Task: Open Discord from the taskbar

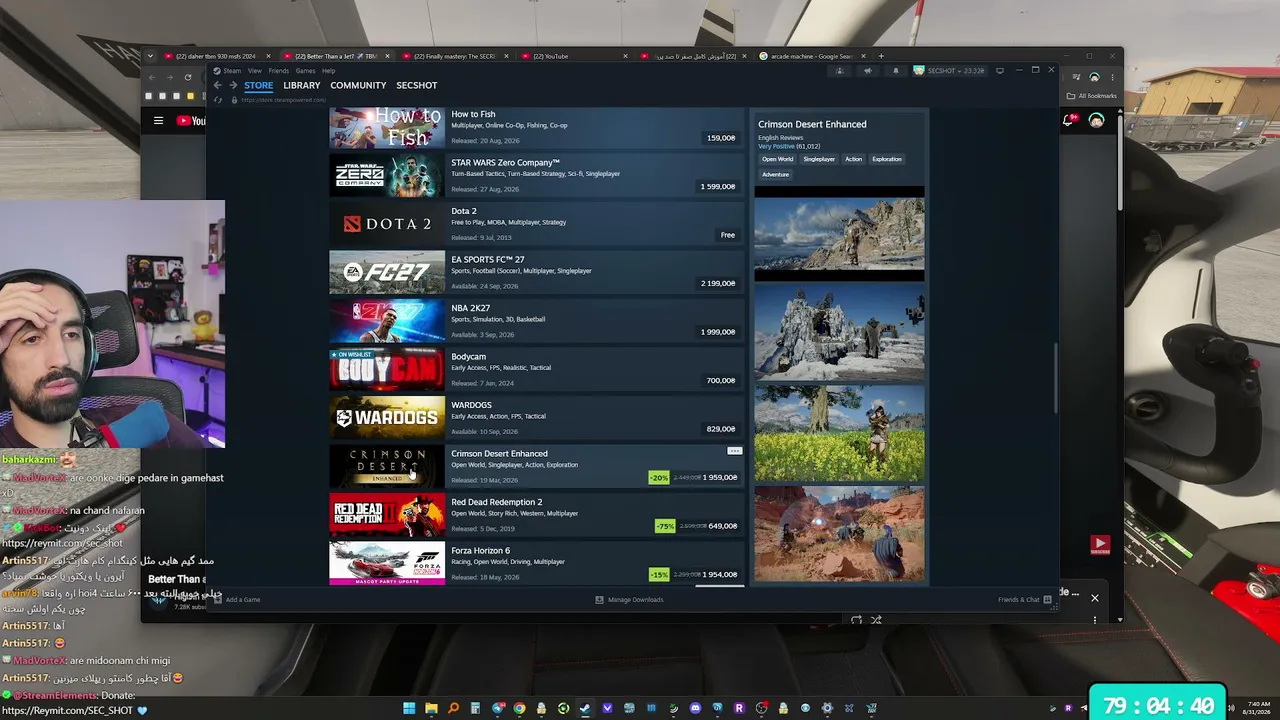Action: 695,708
